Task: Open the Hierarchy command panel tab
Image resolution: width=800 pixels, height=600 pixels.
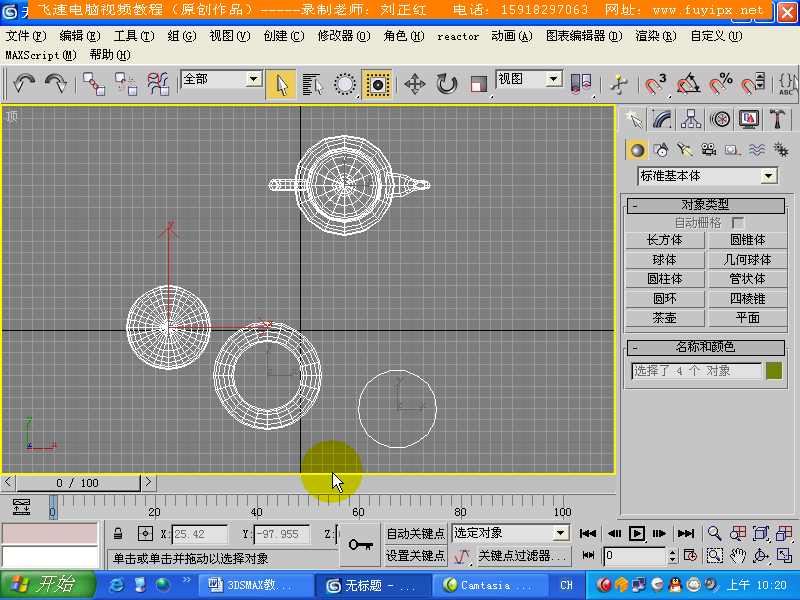Action: click(x=691, y=119)
